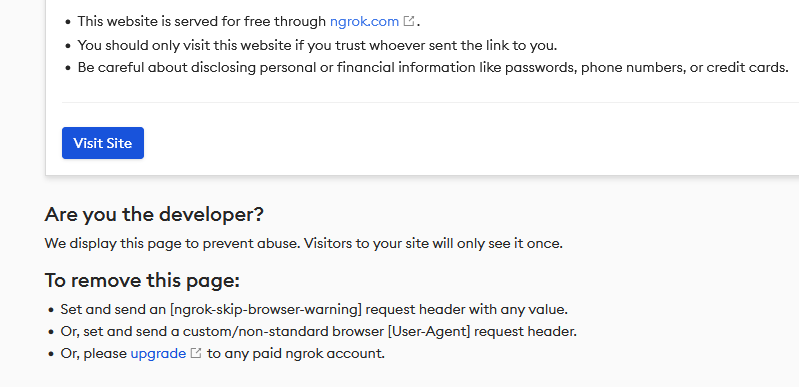
Task: Click the external-link icon beside ngrok.com
Action: click(x=409, y=21)
